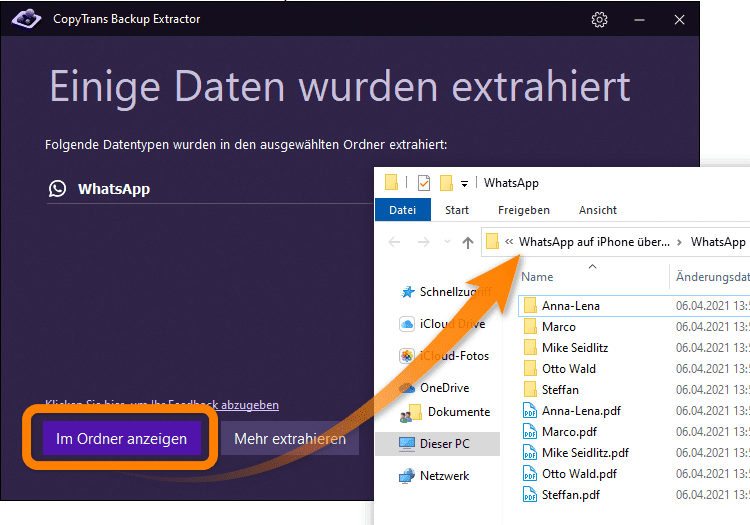The image size is (750, 525).
Task: Sort by Änderungsdatum column header
Action: [x=712, y=277]
